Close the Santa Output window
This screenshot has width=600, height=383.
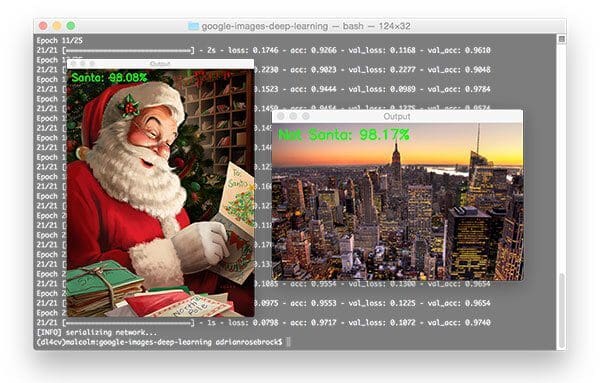[x=73, y=64]
